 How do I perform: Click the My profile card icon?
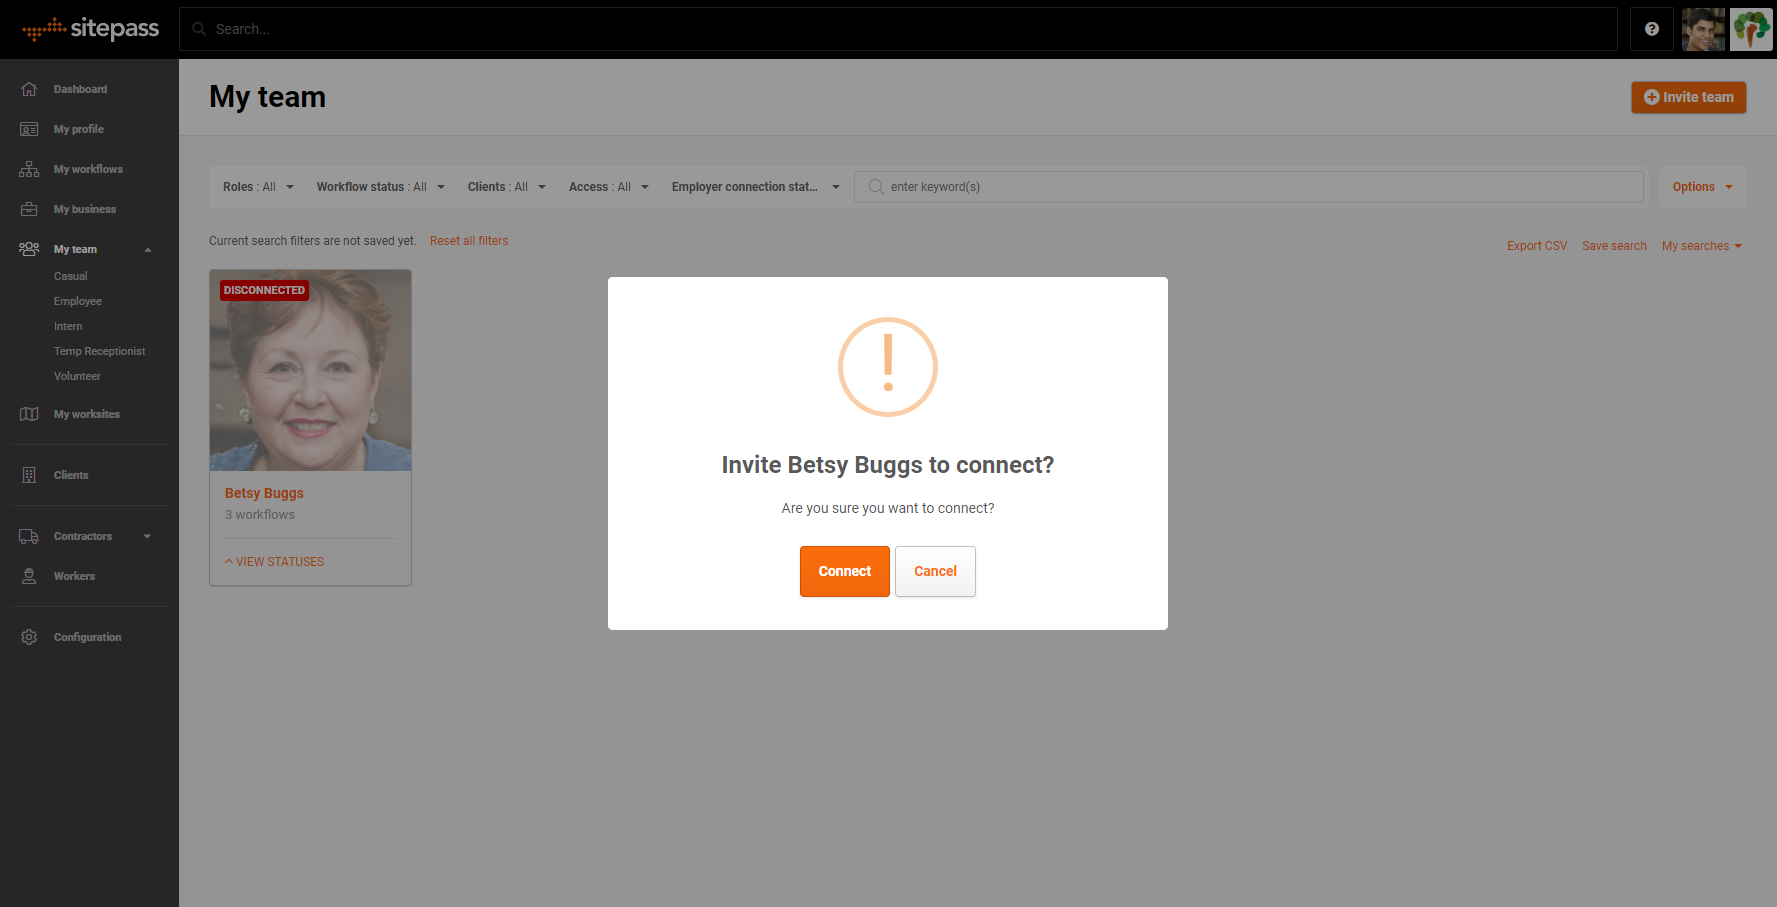pos(29,129)
